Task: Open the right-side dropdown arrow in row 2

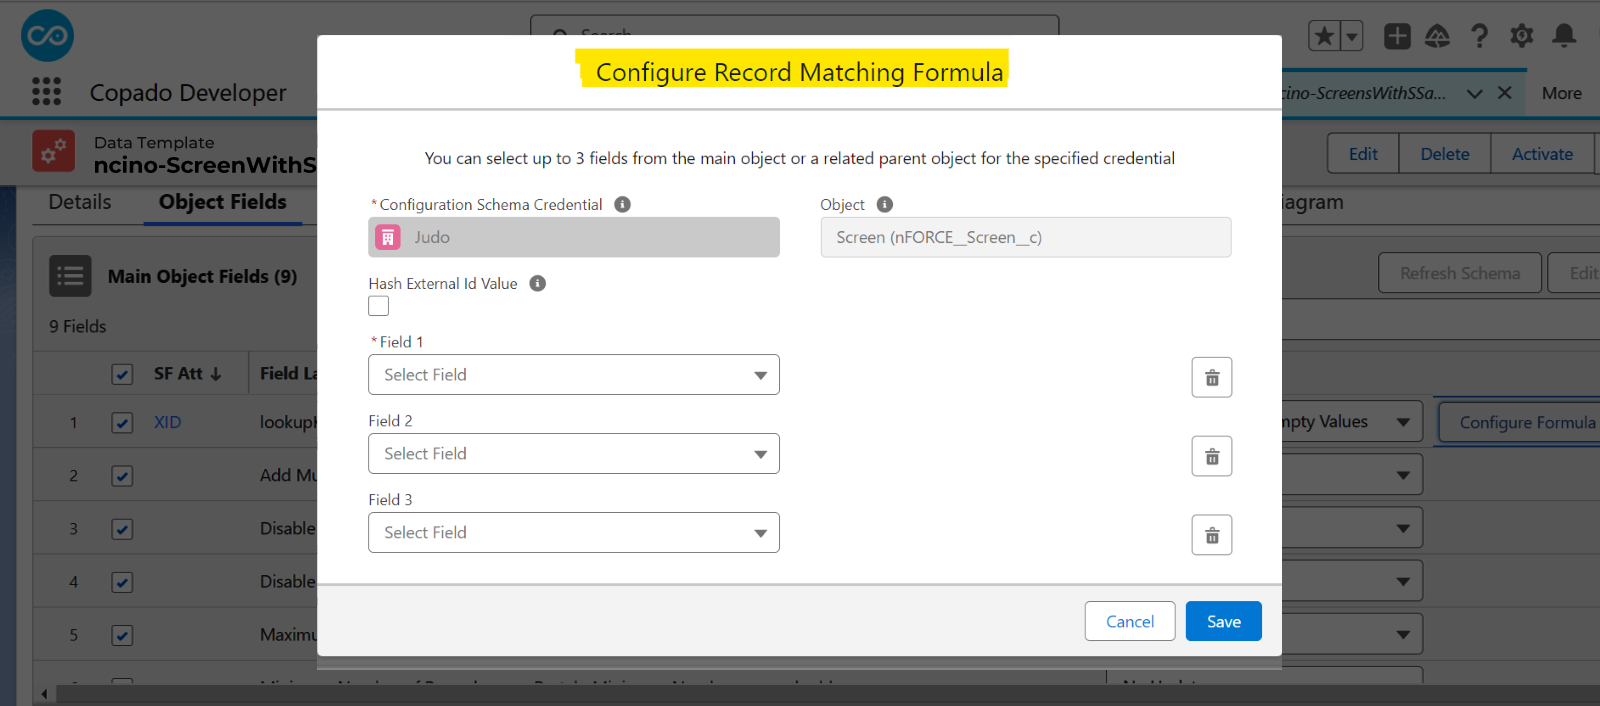Action: [1404, 475]
